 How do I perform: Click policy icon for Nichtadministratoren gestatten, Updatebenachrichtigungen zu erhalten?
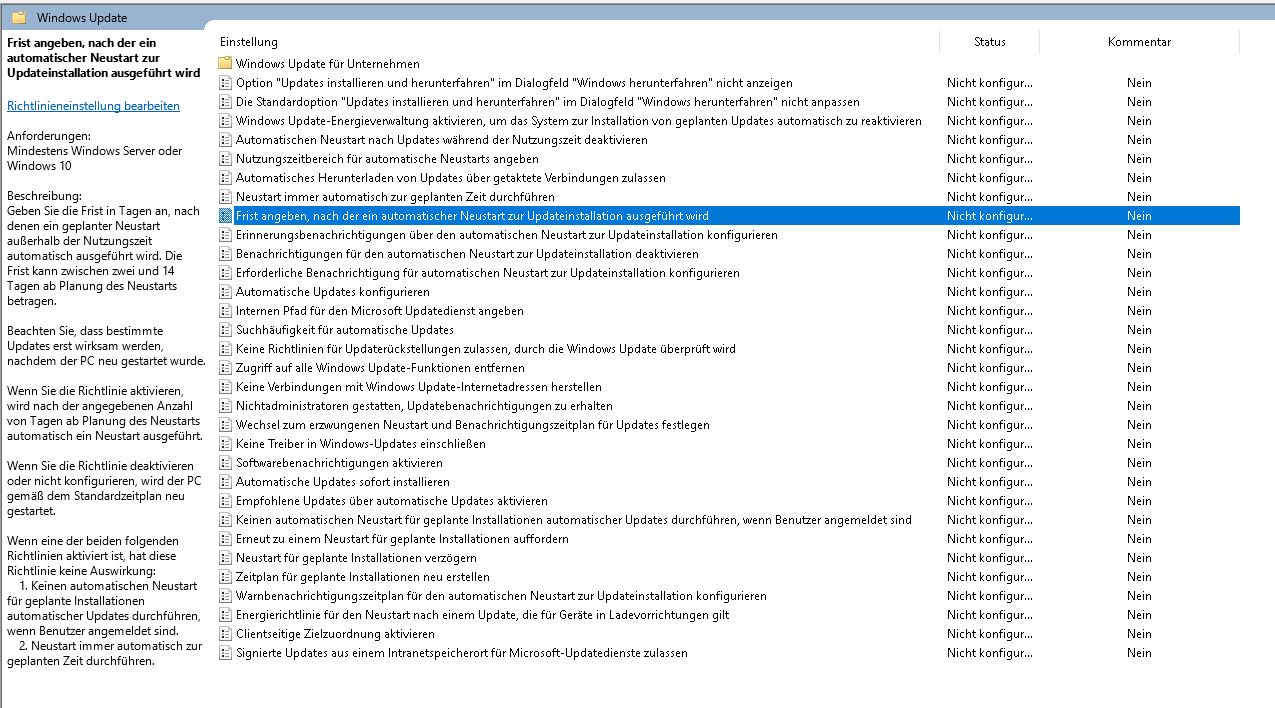(x=225, y=406)
